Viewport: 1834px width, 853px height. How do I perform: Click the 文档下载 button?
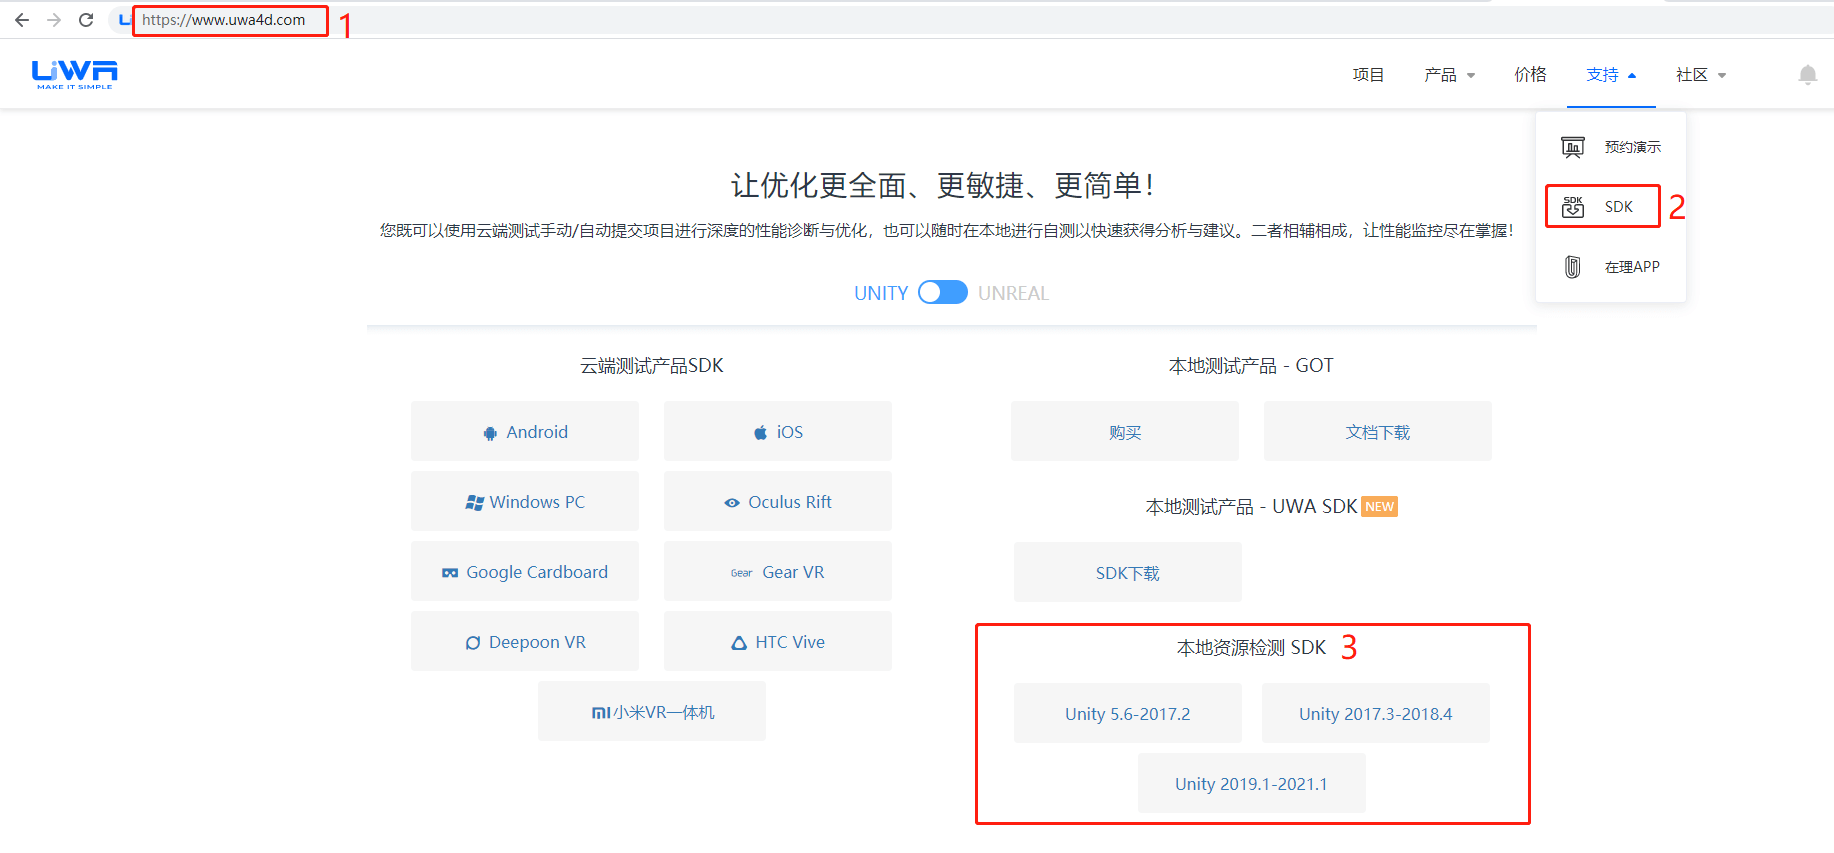tap(1378, 431)
